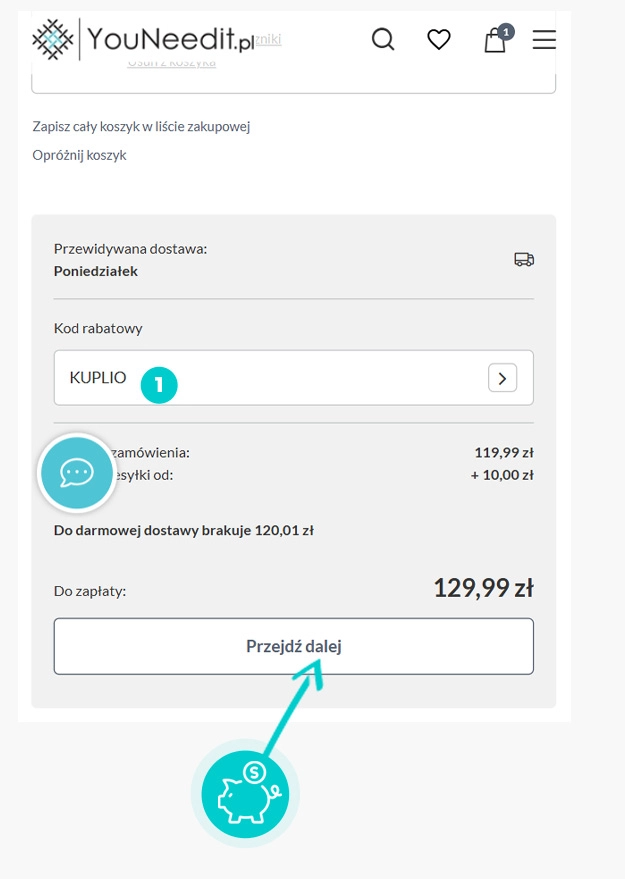Click the teal number 1 step marker
Viewport: 625px width, 879px height.
pos(159,384)
